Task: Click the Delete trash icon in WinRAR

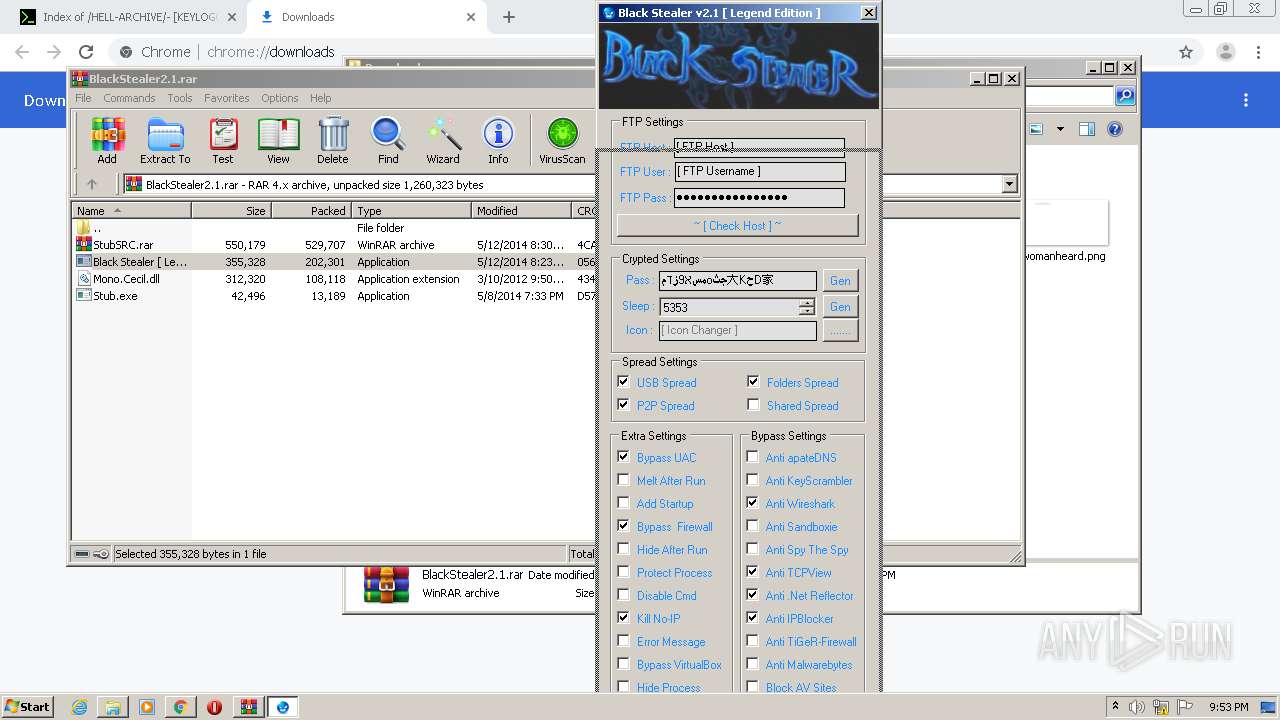Action: tap(333, 140)
